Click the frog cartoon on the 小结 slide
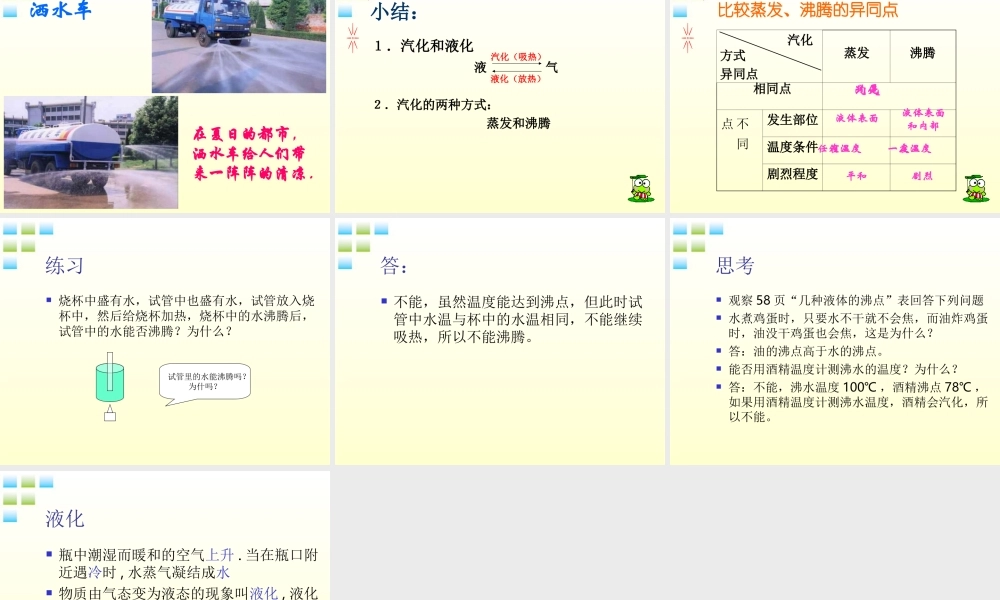Screen dimensions: 1000x600 point(641,188)
